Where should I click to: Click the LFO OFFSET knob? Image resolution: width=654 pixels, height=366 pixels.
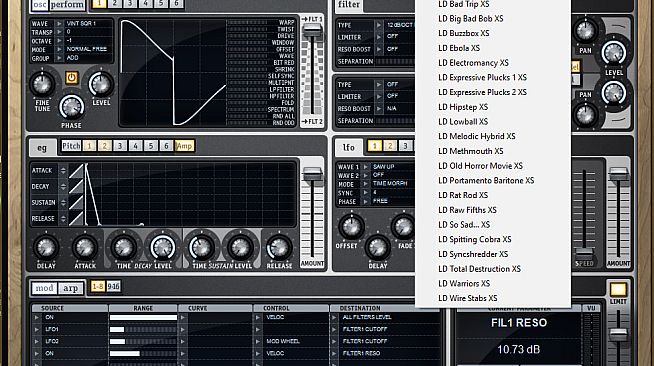pyautogui.click(x=352, y=226)
